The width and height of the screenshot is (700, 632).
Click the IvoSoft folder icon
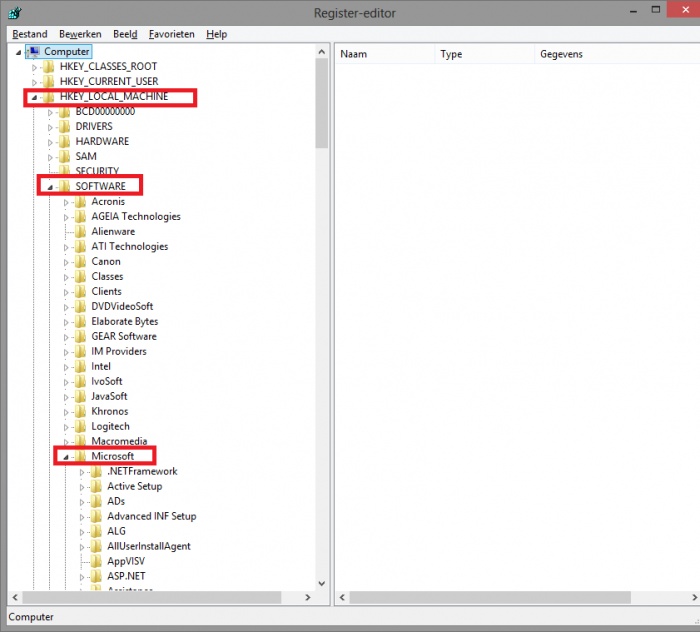click(80, 382)
